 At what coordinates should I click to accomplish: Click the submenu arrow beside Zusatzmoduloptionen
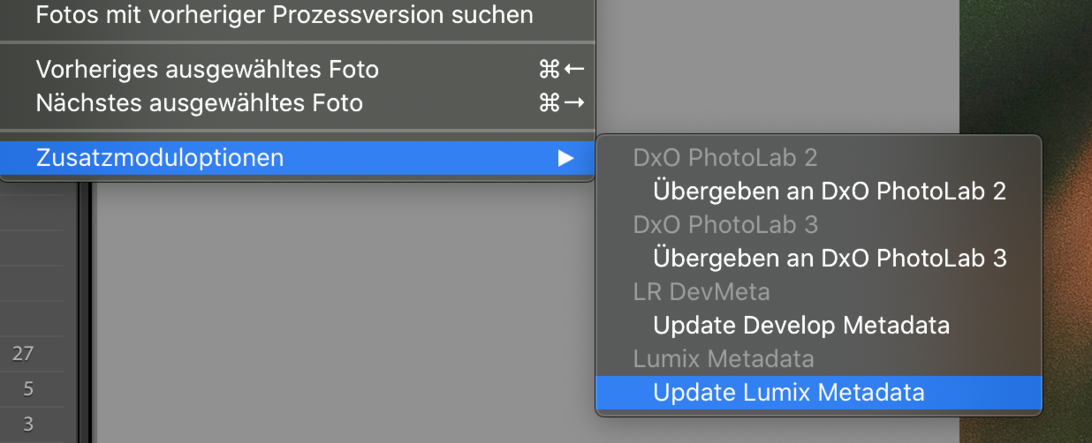pos(566,158)
